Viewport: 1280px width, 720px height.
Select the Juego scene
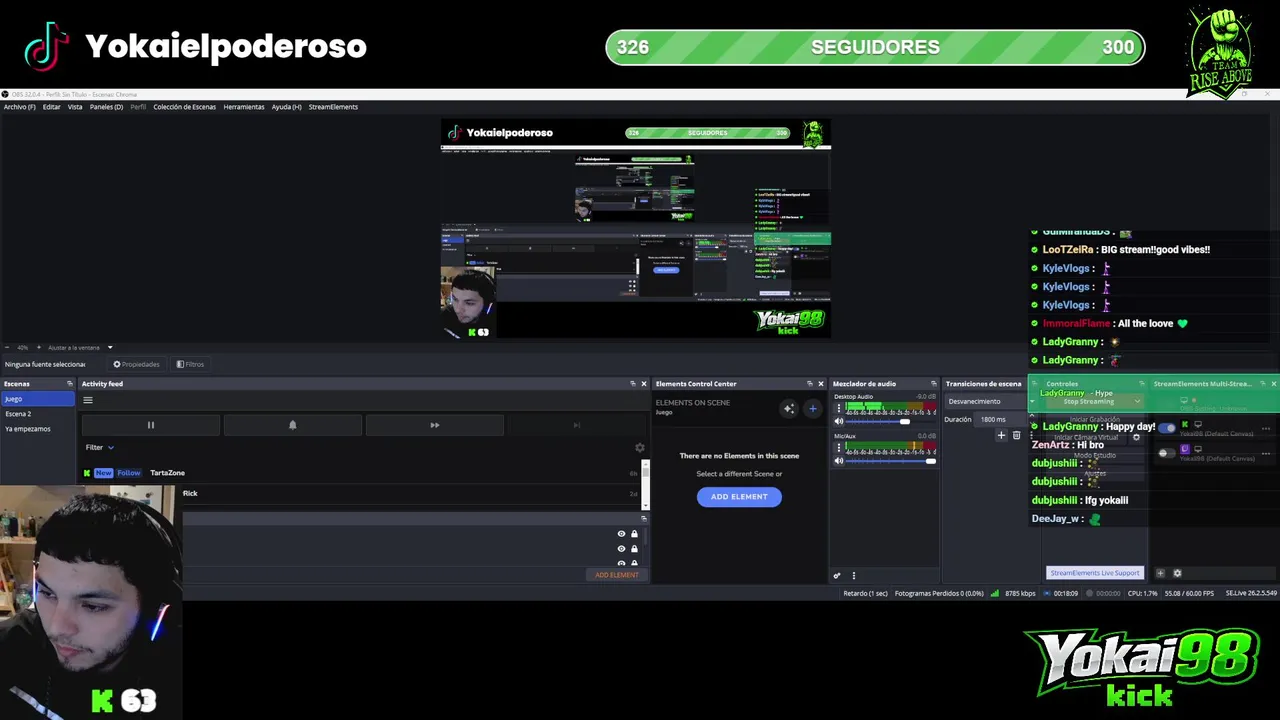point(37,399)
